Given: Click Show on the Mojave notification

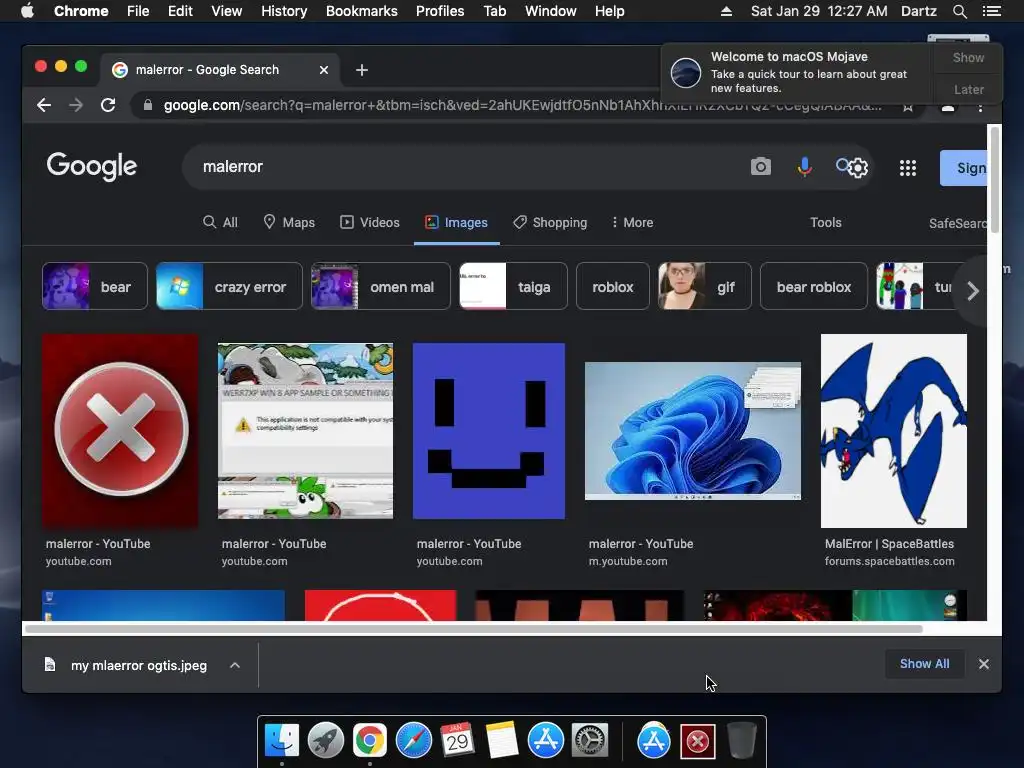Looking at the screenshot, I should coord(968,57).
